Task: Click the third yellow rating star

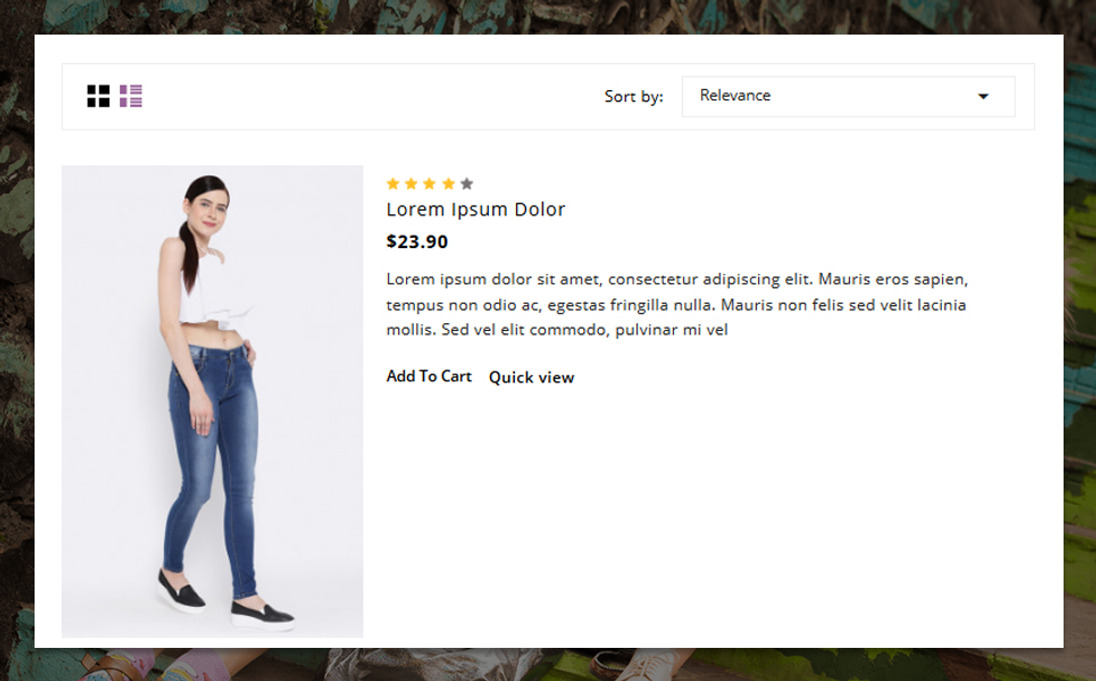Action: [x=429, y=184]
